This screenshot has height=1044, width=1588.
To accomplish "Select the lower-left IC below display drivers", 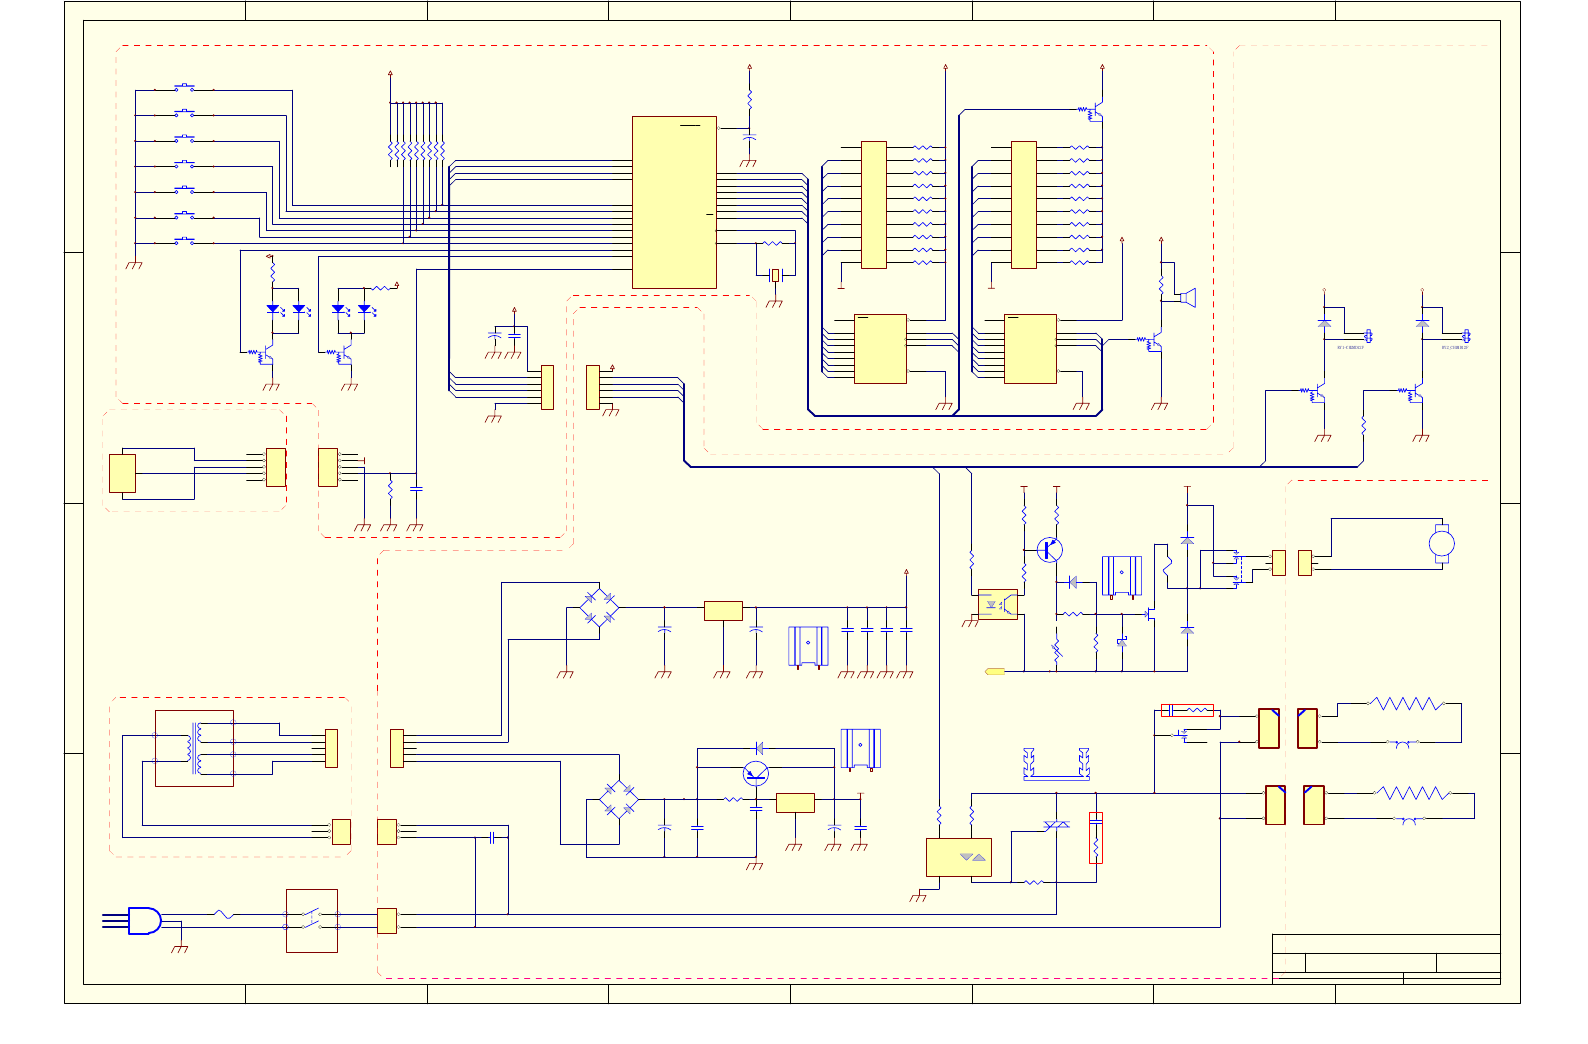I will 881,349.
